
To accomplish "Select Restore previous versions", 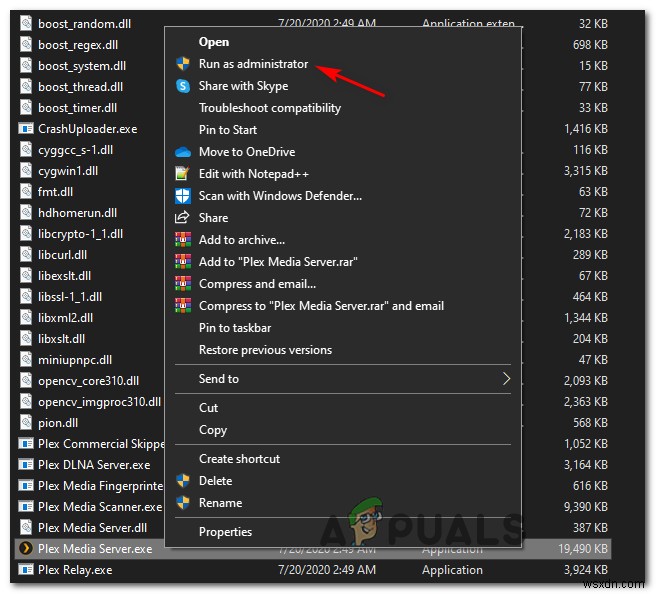I will pos(265,350).
